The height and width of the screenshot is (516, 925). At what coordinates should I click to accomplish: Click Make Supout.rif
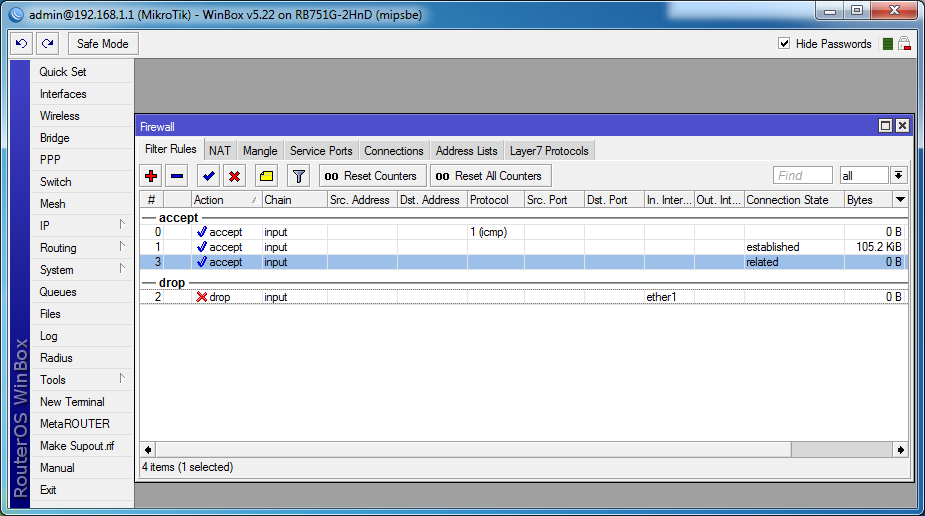coord(77,446)
